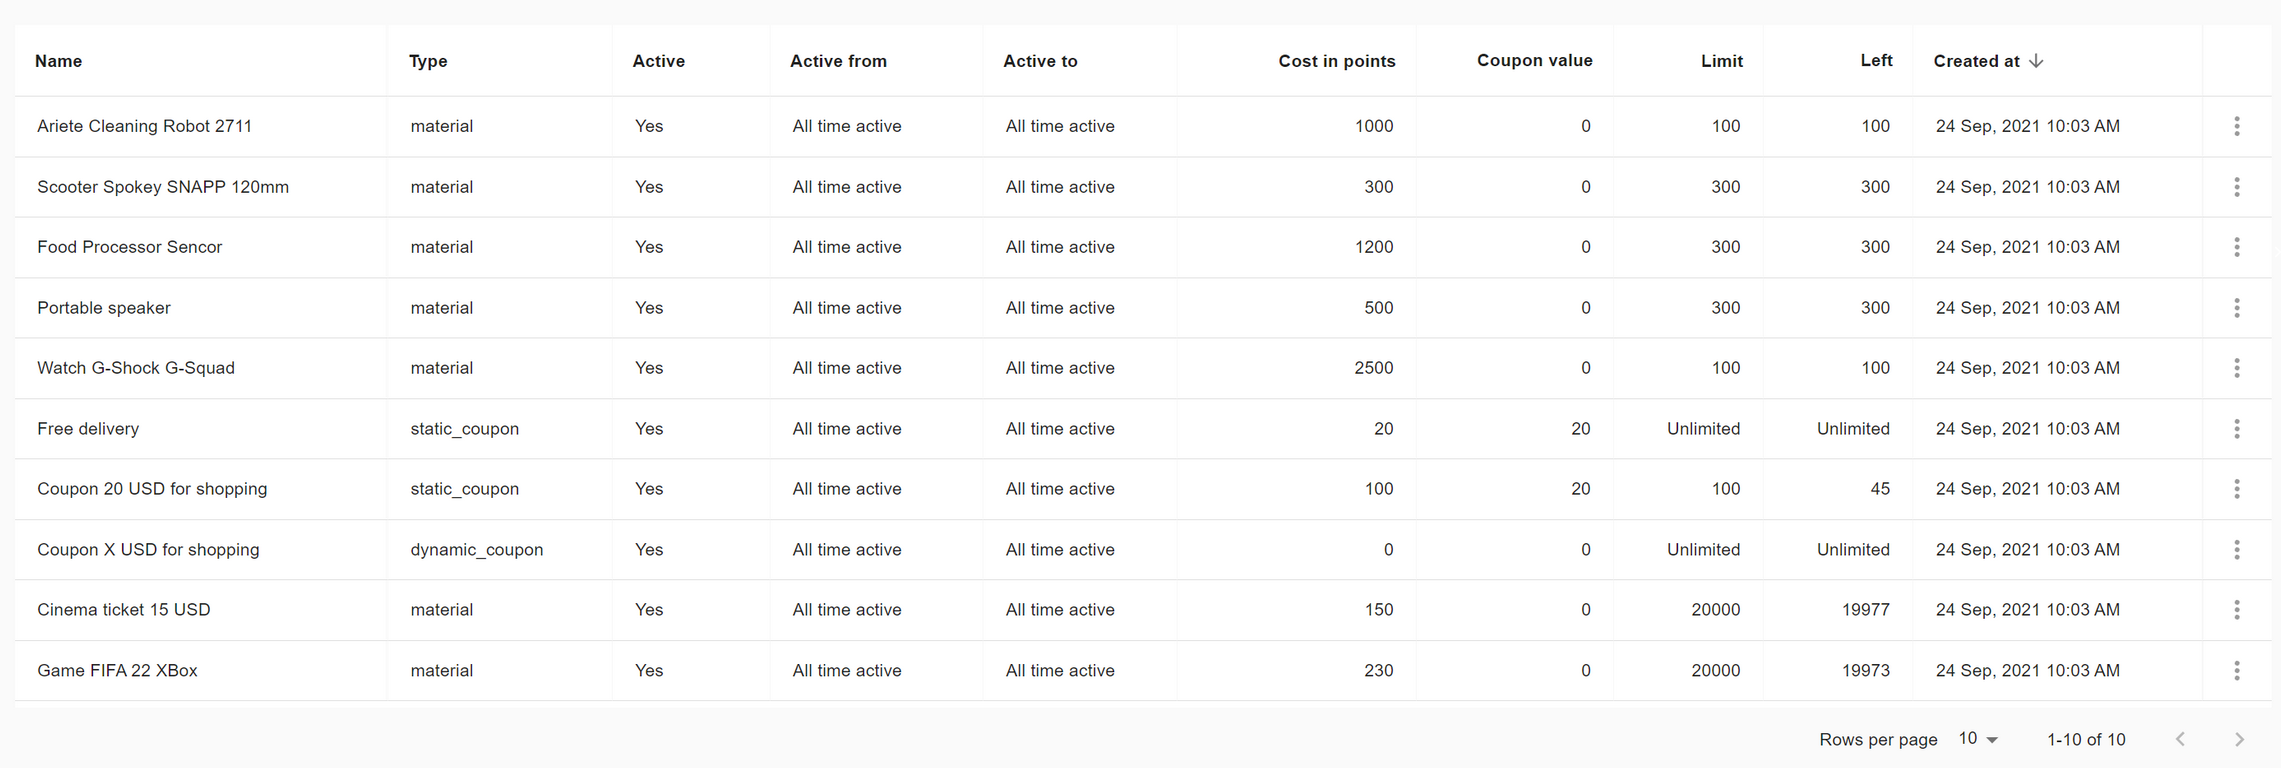Viewport: 2281px width, 768px height.
Task: Go to the next page arrow
Action: click(x=2239, y=739)
